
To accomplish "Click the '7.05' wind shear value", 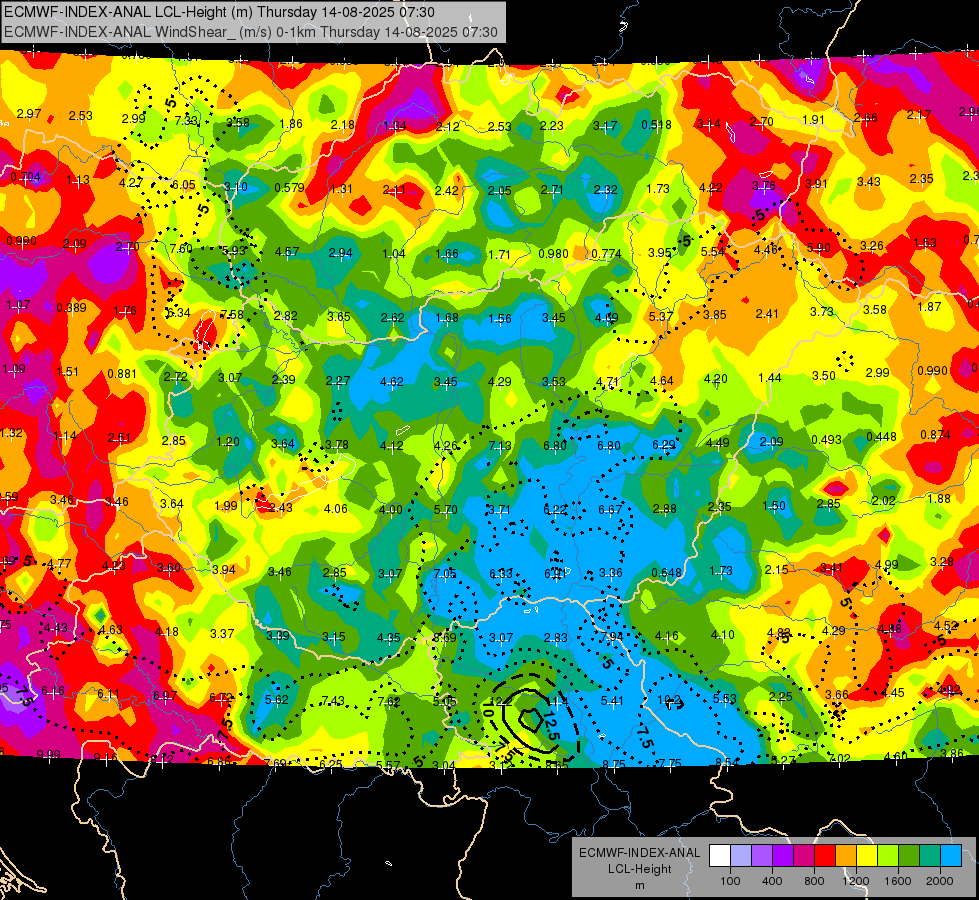I will click(445, 573).
